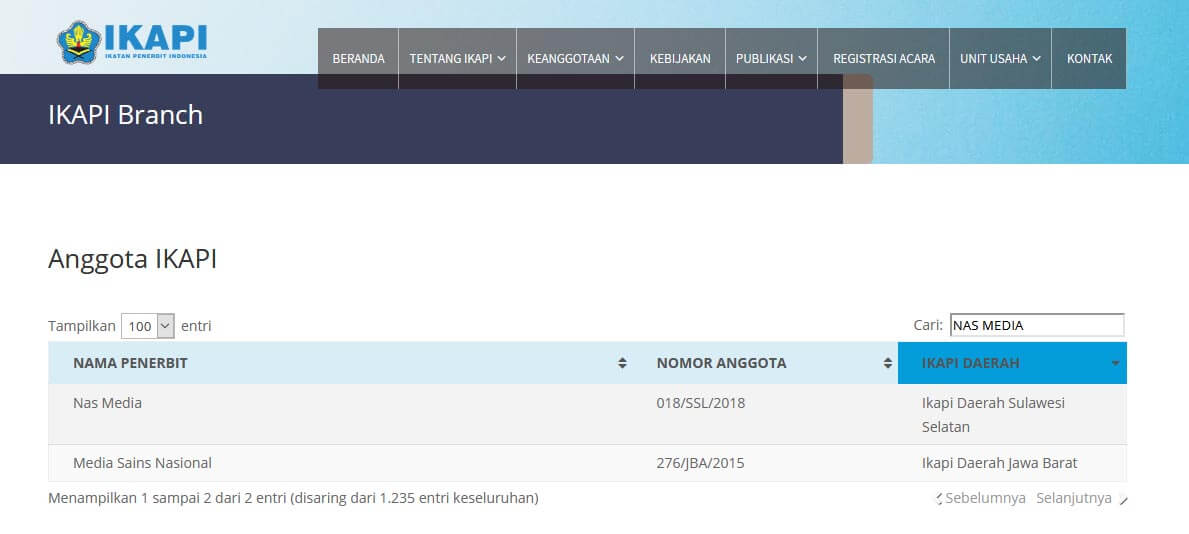Expand the Unit Usaha menu
Screen dimensions: 1189x534
(x=1000, y=59)
